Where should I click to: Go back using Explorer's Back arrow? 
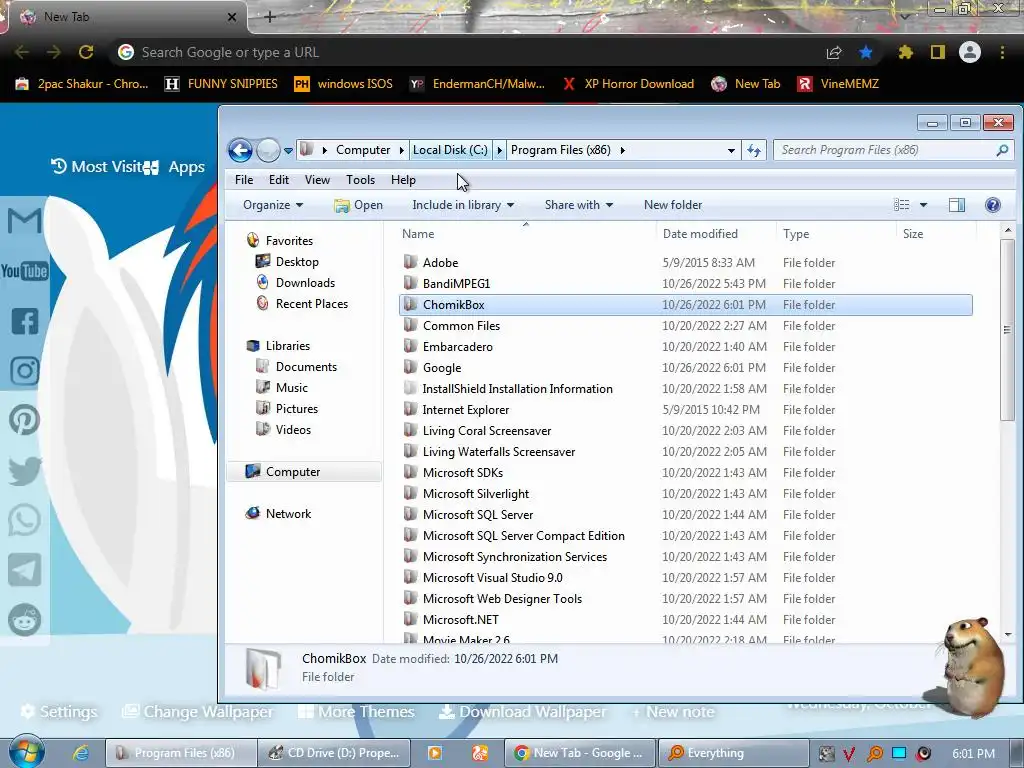click(x=240, y=151)
